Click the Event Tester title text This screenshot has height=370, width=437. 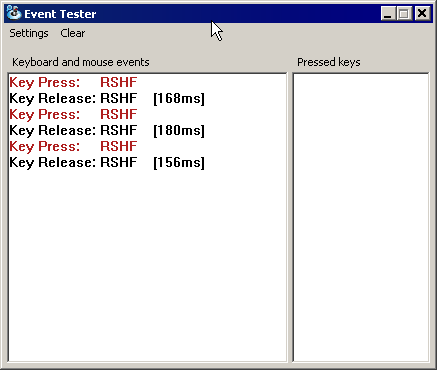coord(60,14)
